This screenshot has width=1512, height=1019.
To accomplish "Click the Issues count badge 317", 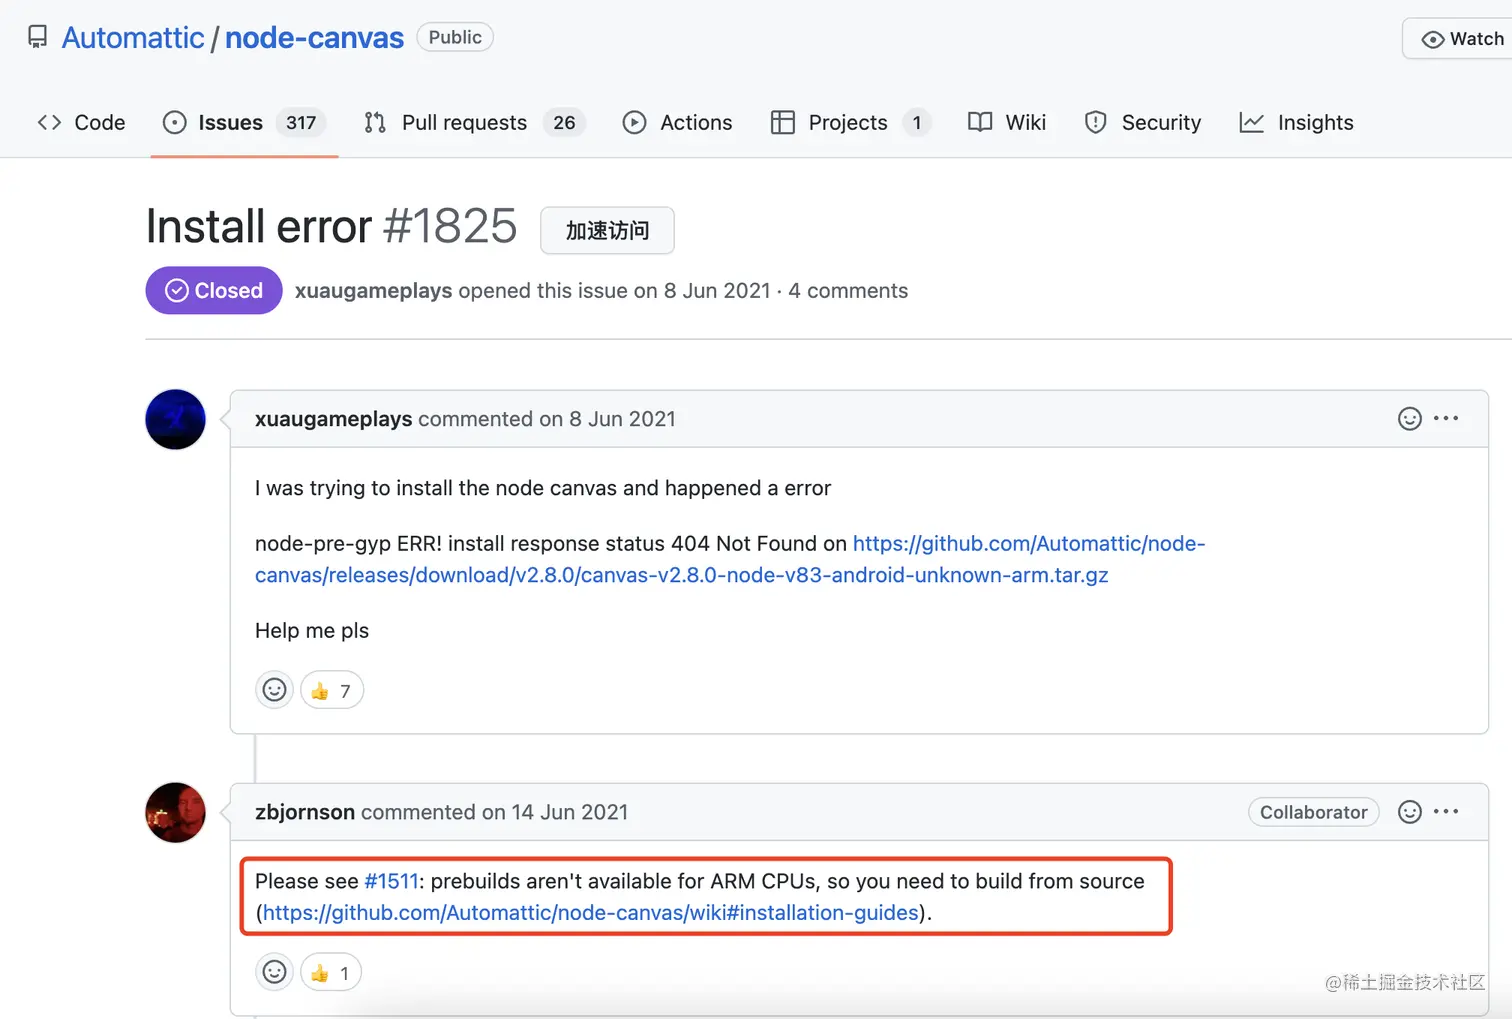I will pos(301,122).
